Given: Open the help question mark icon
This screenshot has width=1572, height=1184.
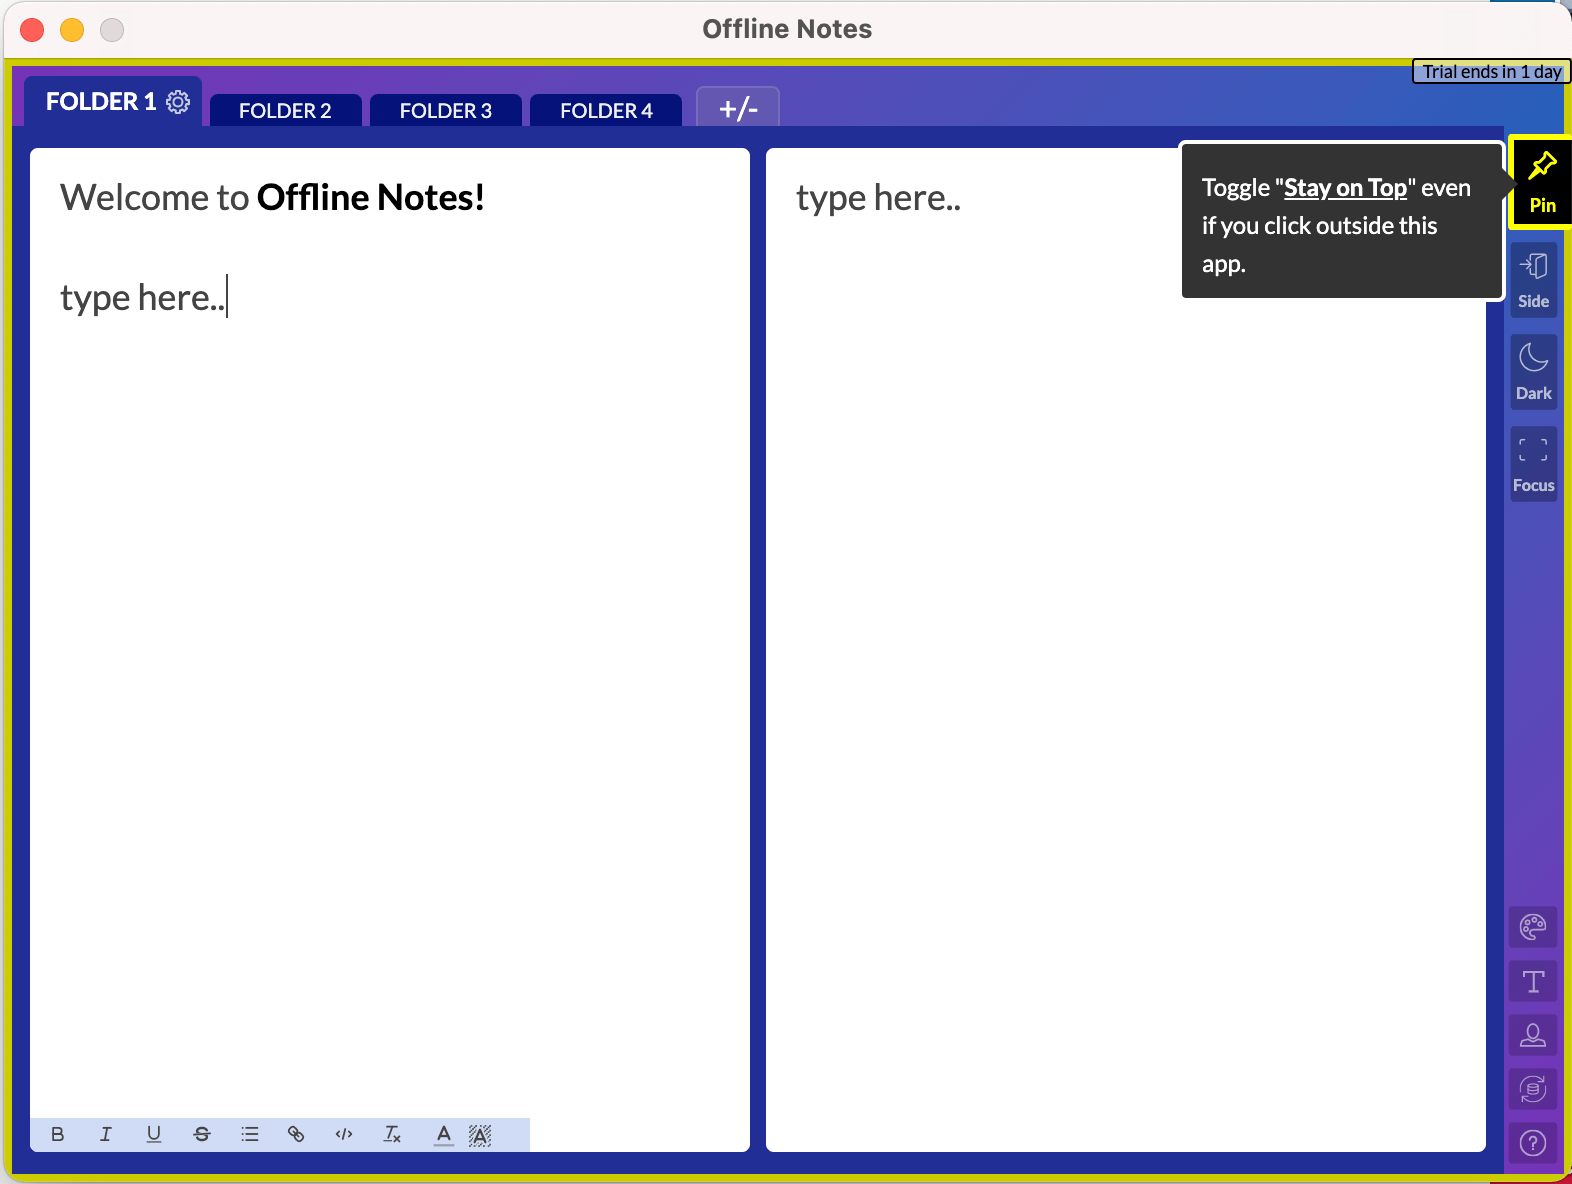Looking at the screenshot, I should (x=1533, y=1143).
